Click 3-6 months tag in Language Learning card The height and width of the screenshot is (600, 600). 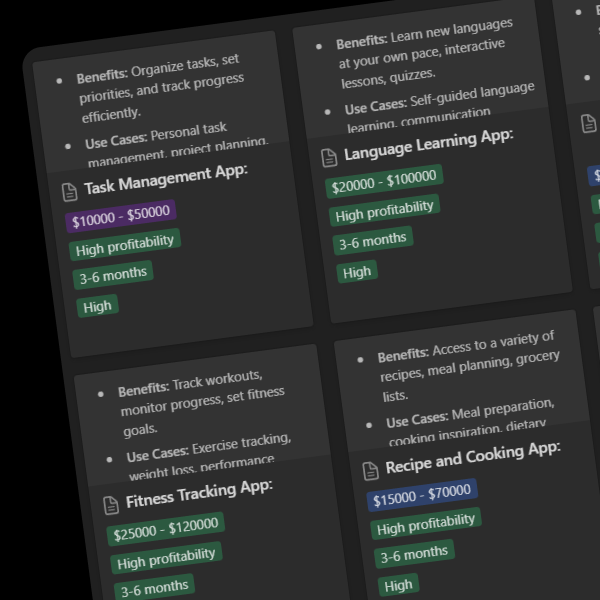[x=373, y=241]
